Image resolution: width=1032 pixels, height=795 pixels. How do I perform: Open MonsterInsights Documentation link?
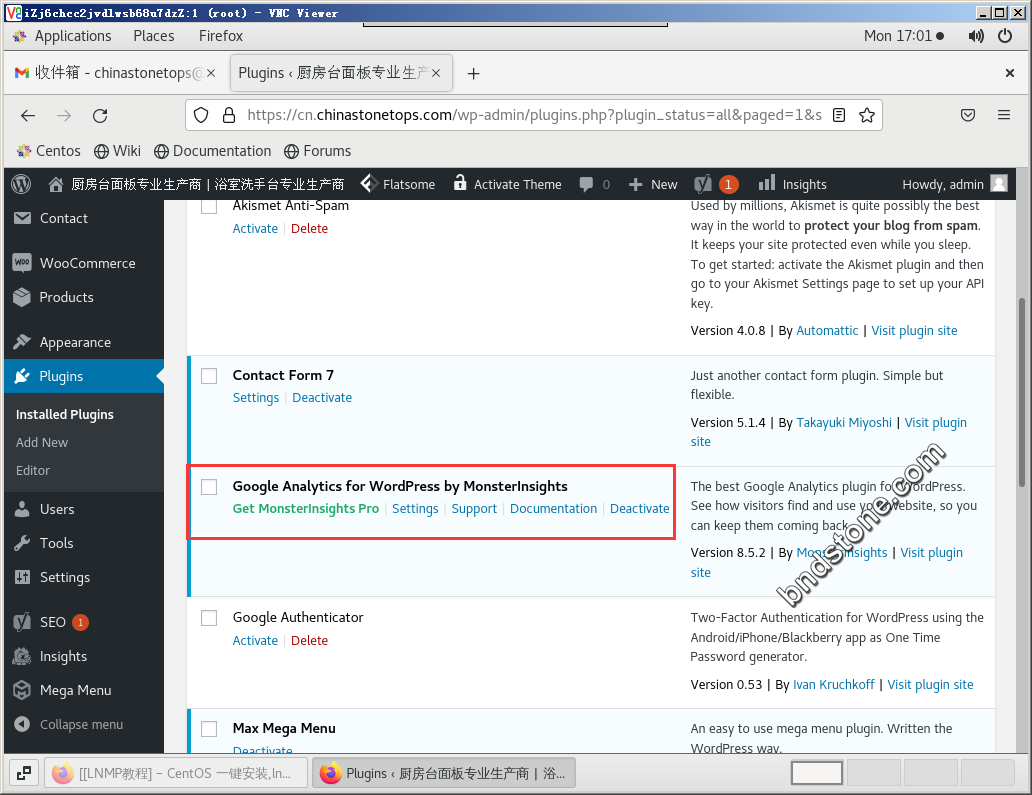pos(554,509)
